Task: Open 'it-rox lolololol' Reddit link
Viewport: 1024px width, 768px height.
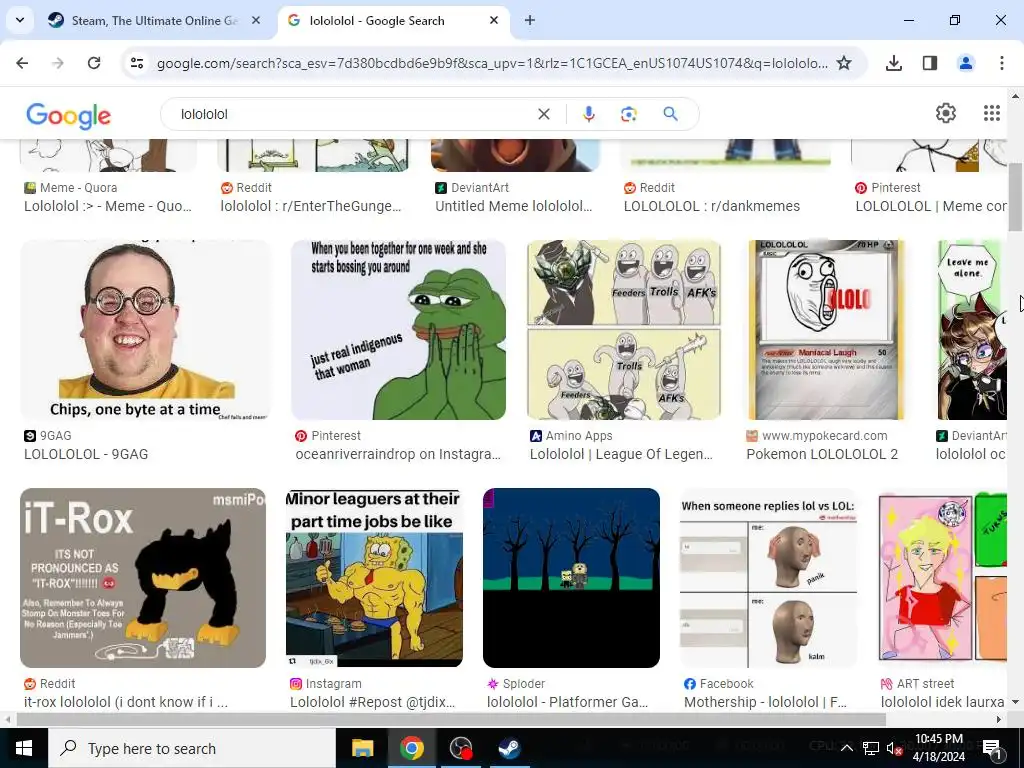Action: [126, 702]
